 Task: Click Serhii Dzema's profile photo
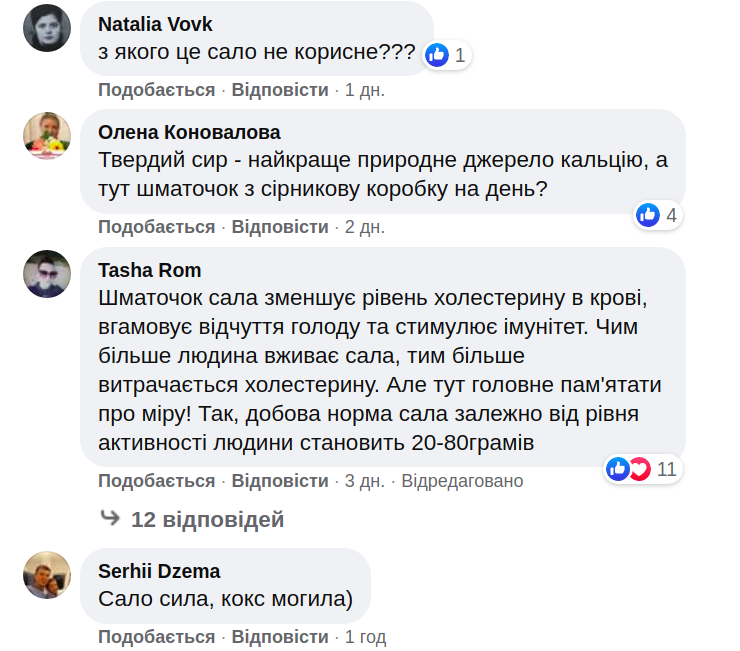tap(47, 575)
